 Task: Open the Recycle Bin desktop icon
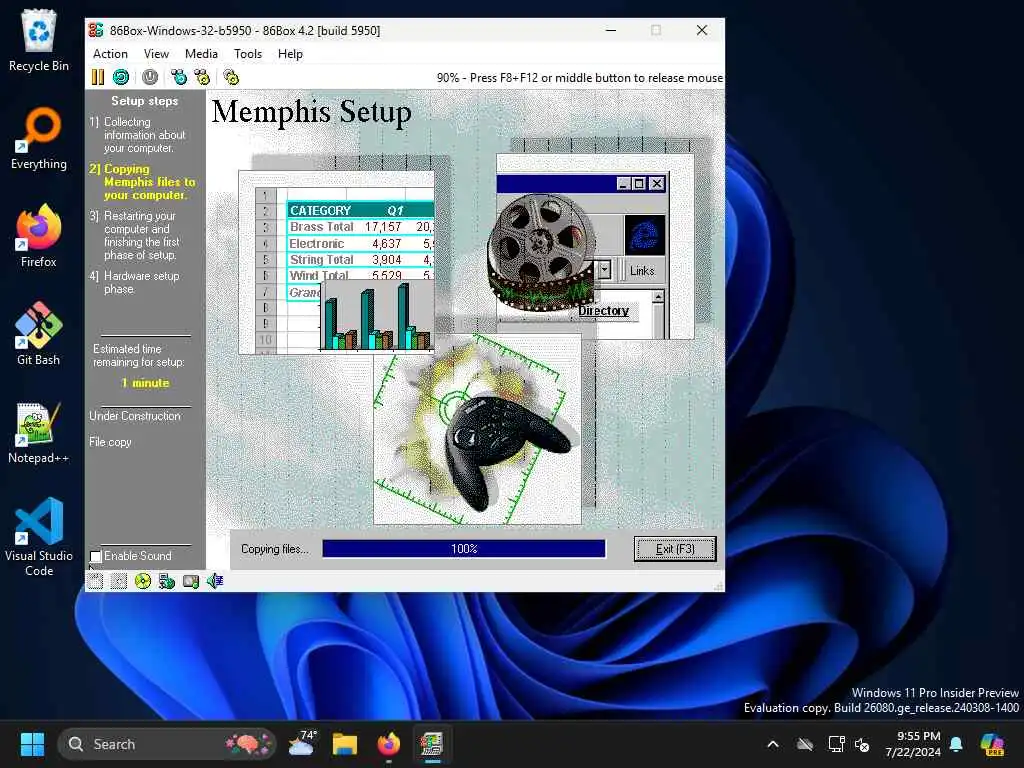(39, 40)
